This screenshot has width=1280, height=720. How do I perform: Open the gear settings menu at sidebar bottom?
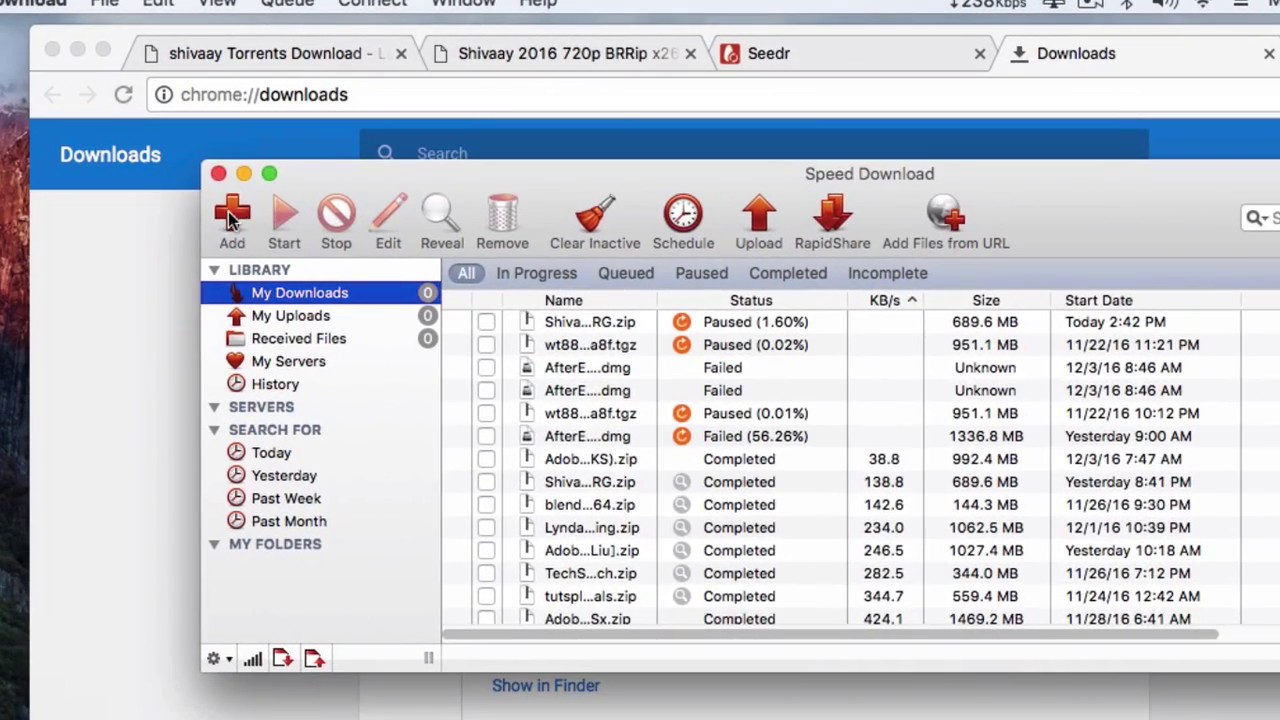point(218,658)
